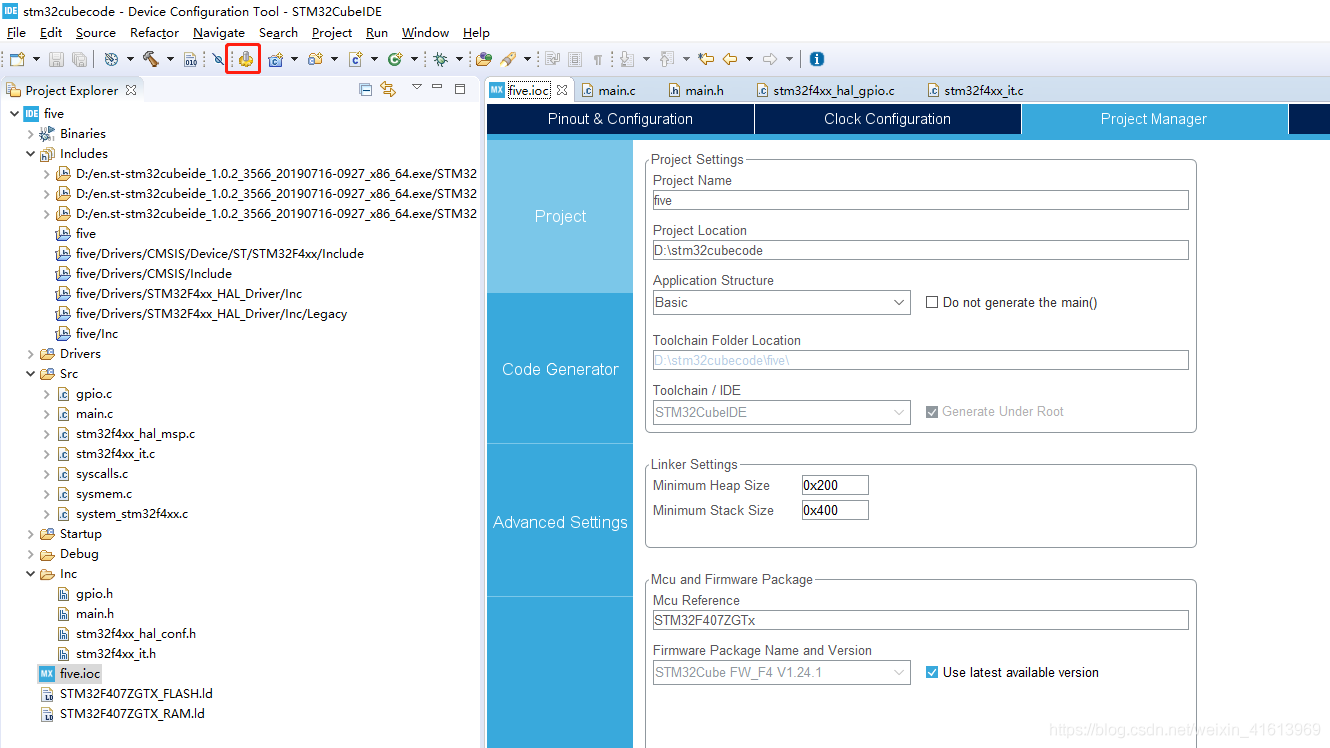Click the Forward navigation arrow icon
Screen dimensions: 1330x748
tap(770, 59)
